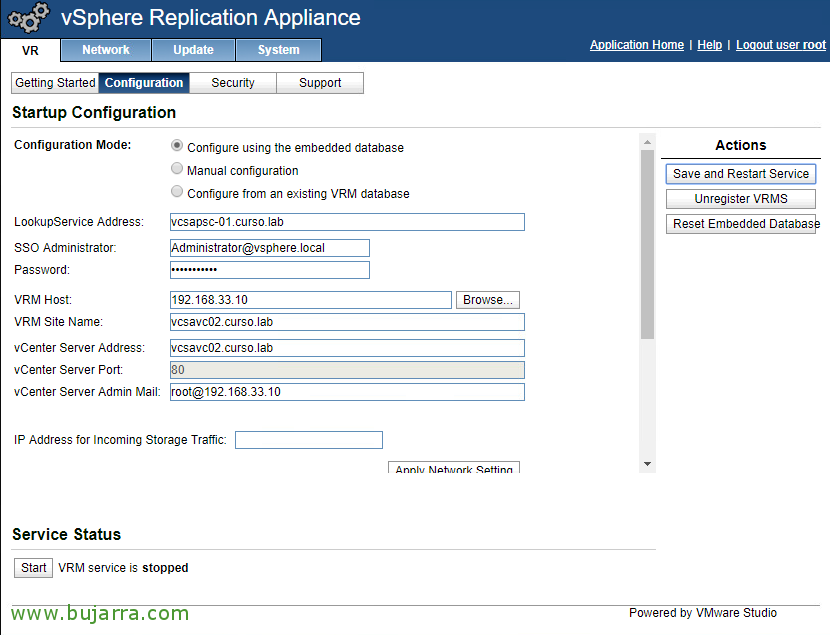Viewport: 830px width, 635px height.
Task: Open the Update tab
Action: 193,50
